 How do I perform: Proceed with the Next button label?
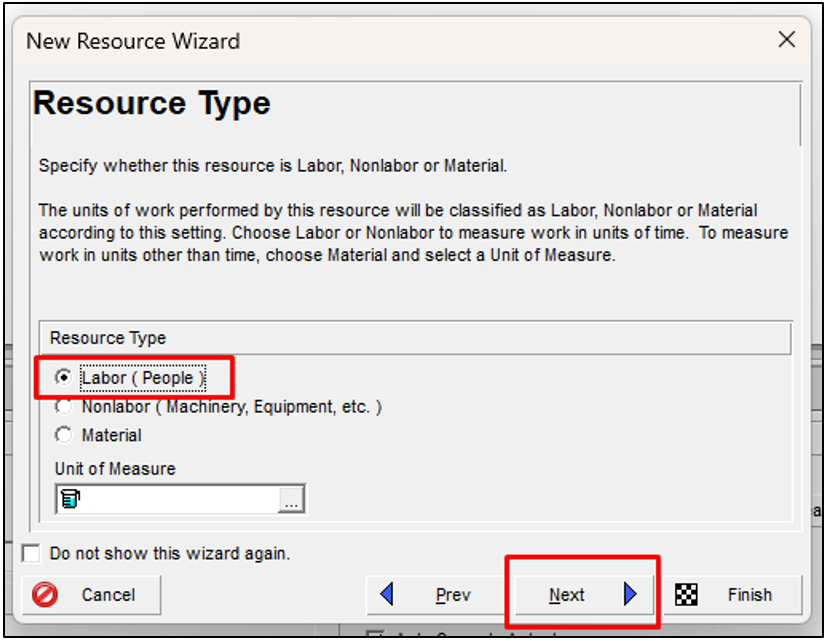pyautogui.click(x=566, y=595)
